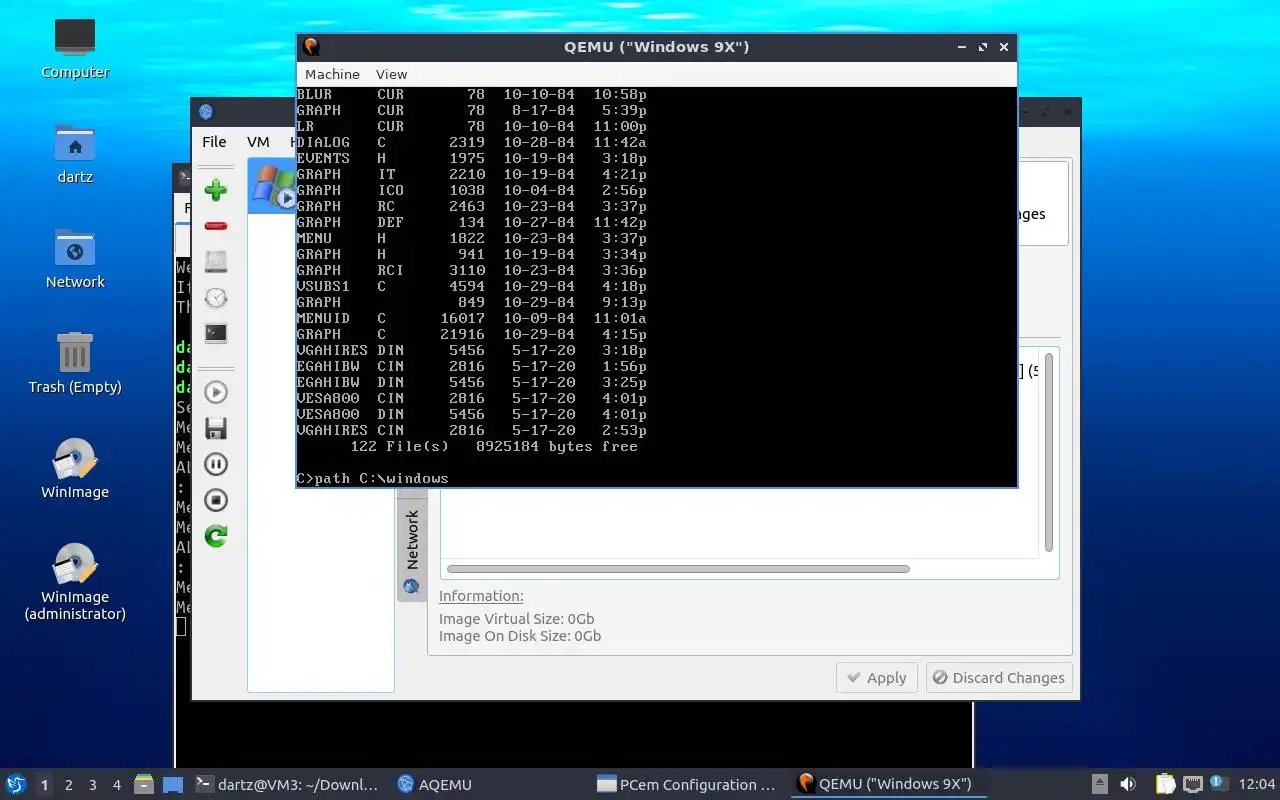The height and width of the screenshot is (800, 1280).
Task: Click the green plus add-VM icon in AQEMU
Action: (215, 190)
